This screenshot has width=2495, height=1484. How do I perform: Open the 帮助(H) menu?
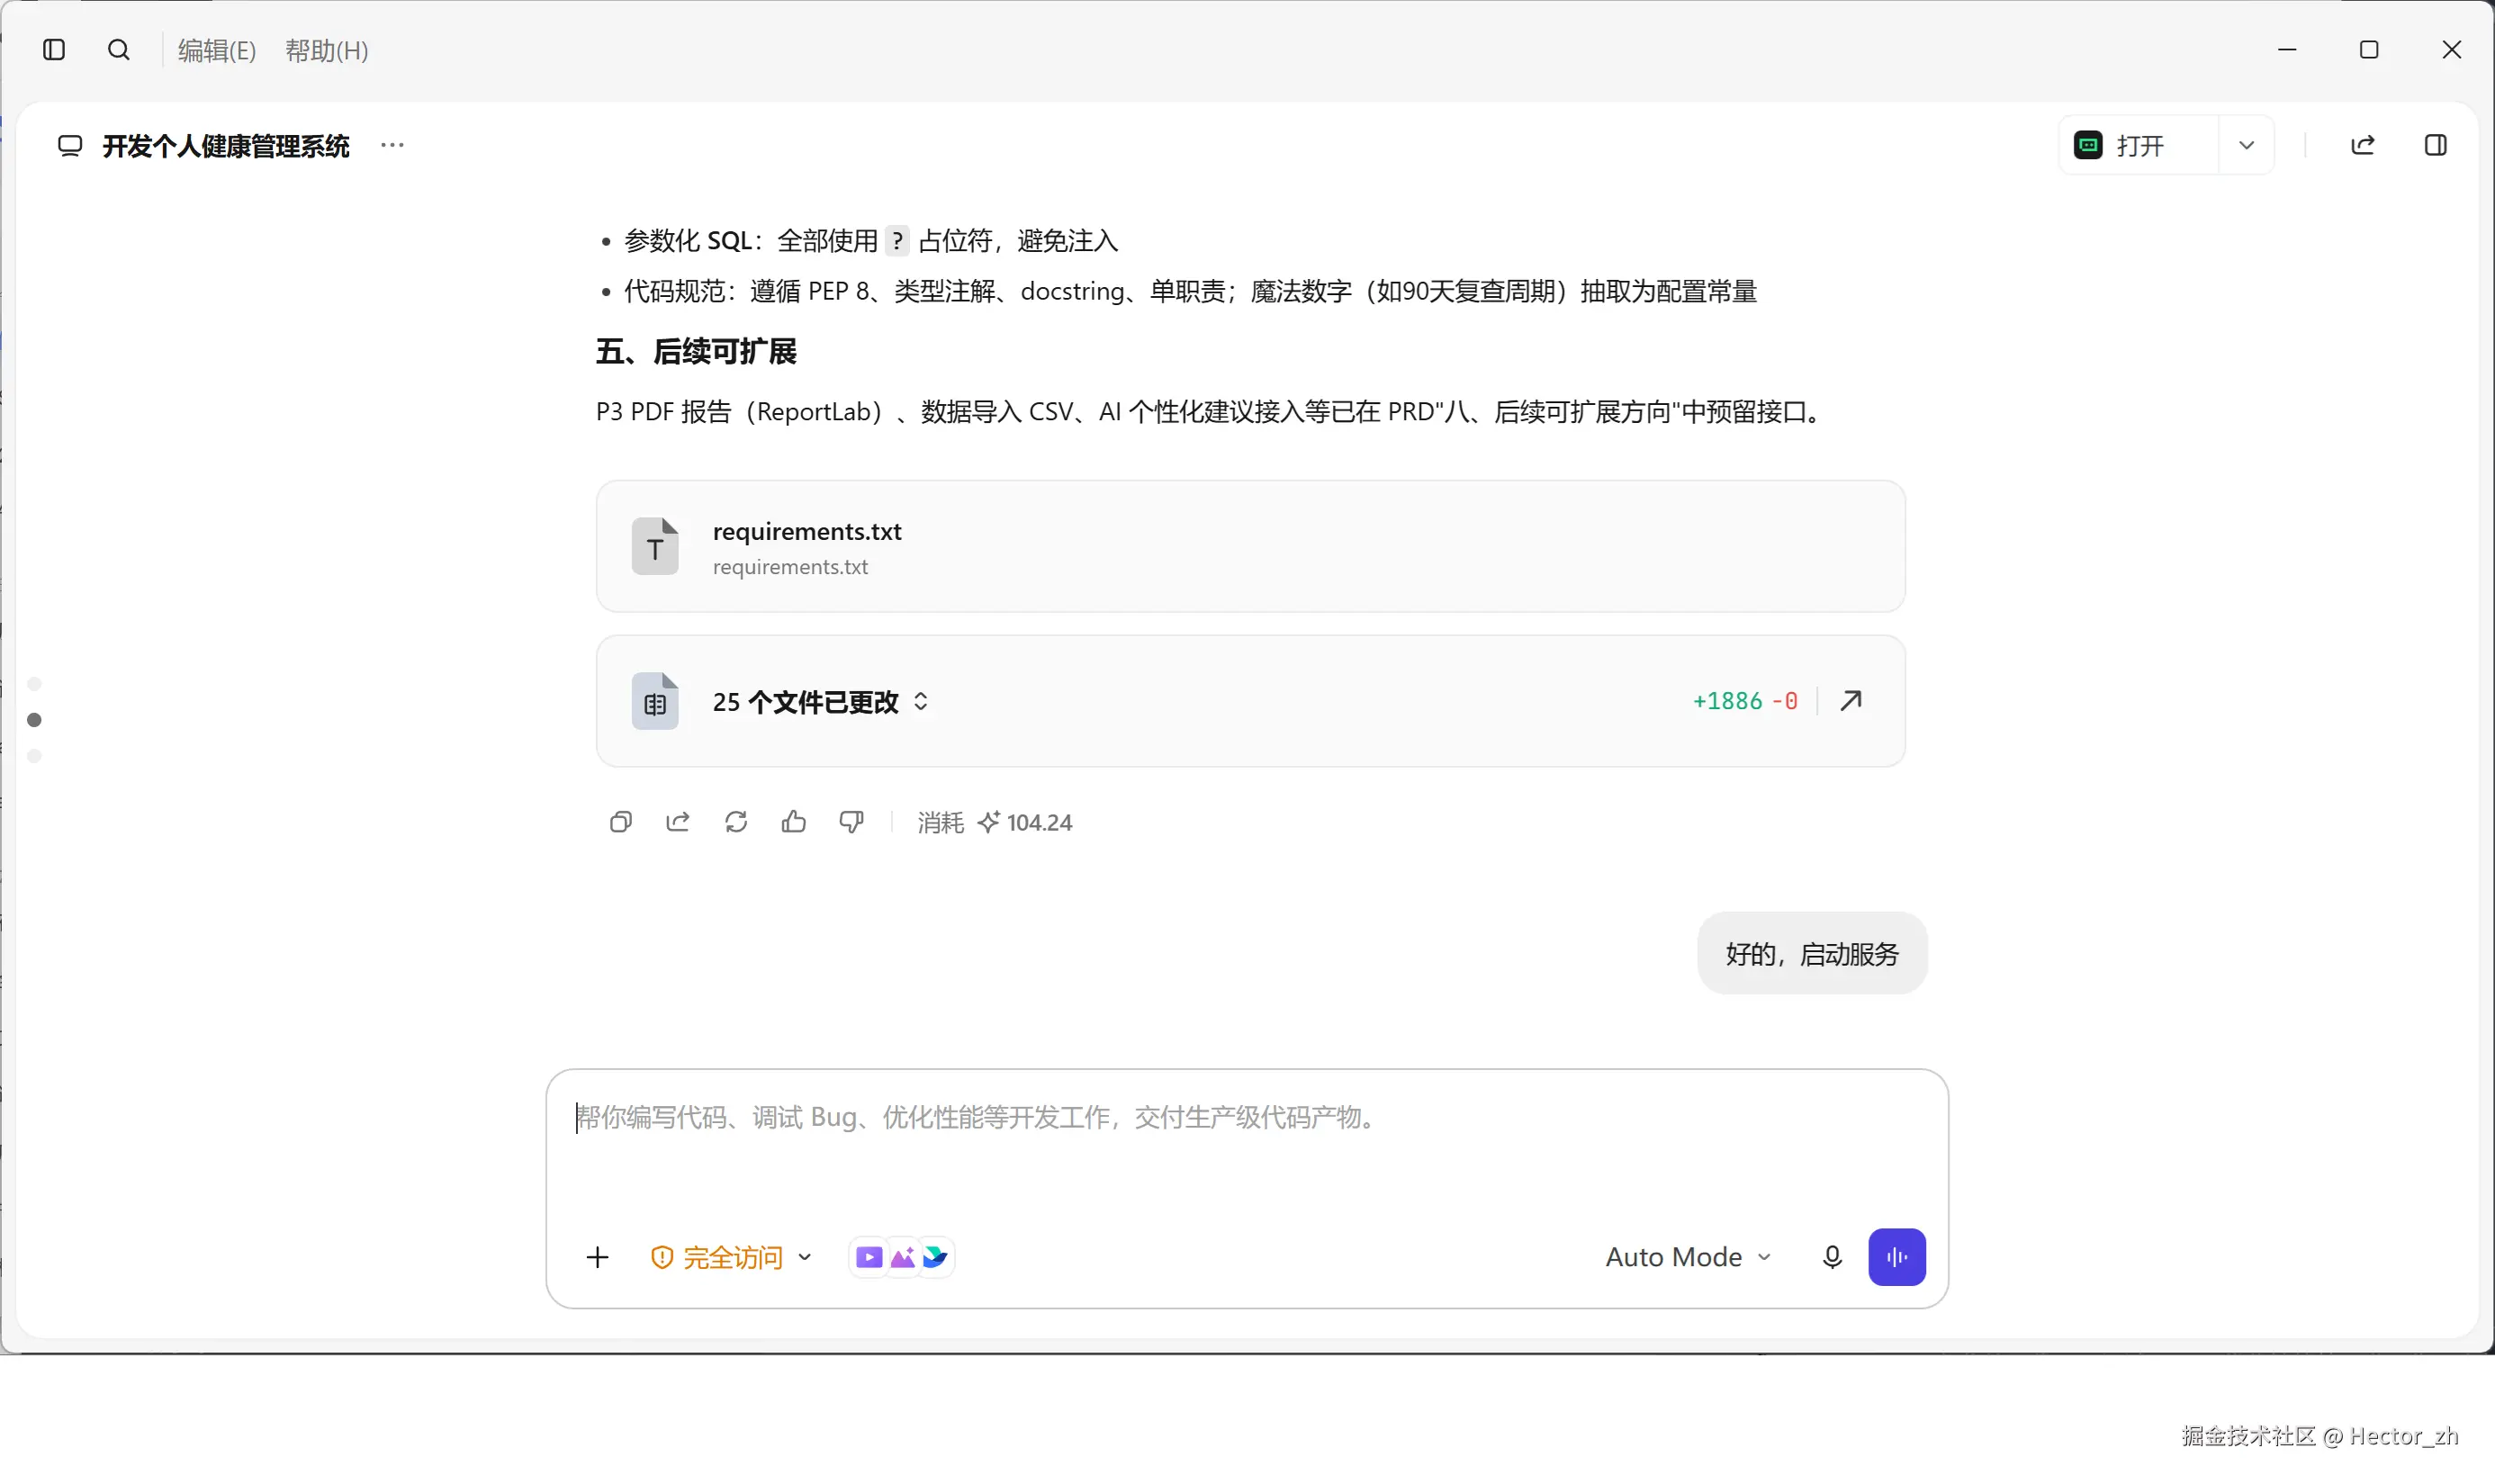click(327, 50)
